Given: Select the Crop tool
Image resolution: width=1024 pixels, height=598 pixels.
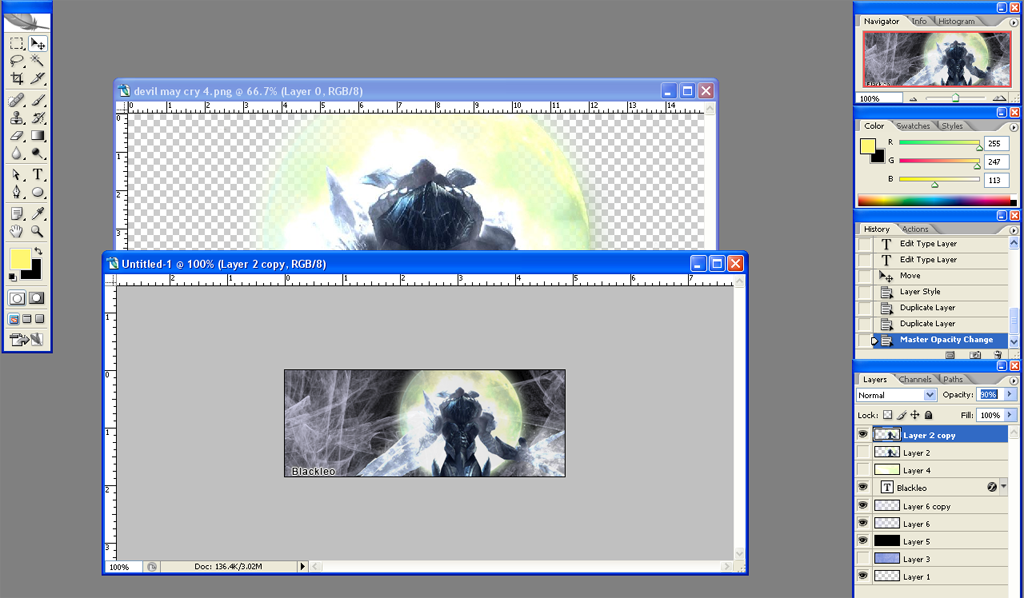Looking at the screenshot, I should pos(17,79).
